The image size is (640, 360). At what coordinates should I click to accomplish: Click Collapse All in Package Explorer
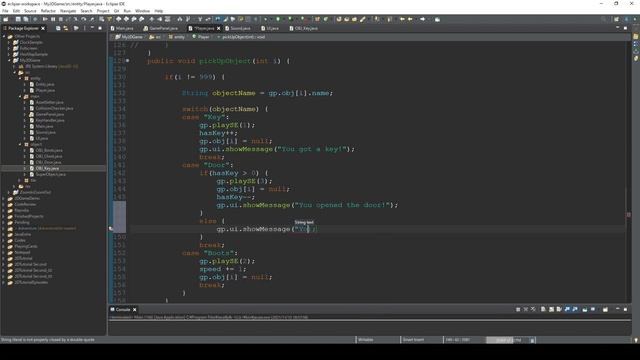(x=58, y=28)
